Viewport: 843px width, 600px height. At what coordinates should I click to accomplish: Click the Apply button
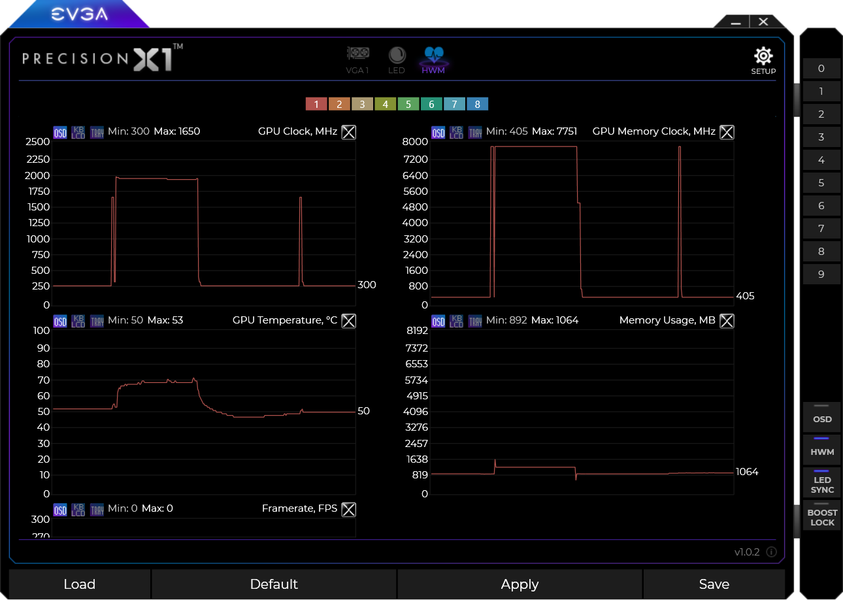click(x=519, y=584)
